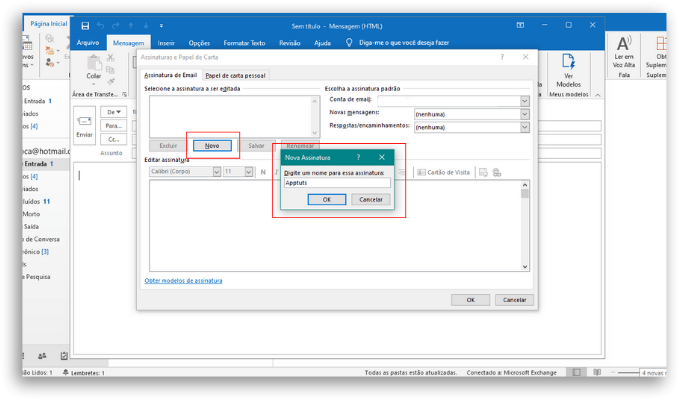
Task: Select the Assinatura de Email tab
Action: (x=171, y=75)
